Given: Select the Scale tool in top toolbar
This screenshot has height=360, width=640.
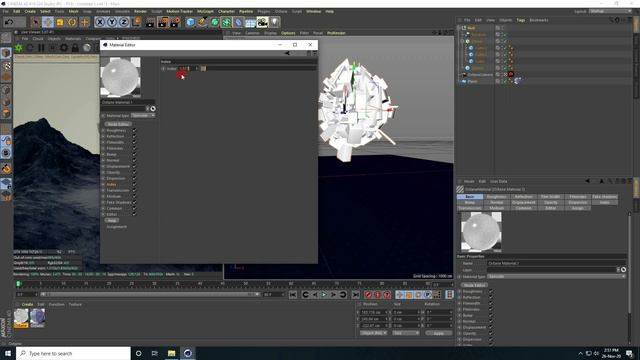Looking at the screenshot, I should [x=60, y=22].
